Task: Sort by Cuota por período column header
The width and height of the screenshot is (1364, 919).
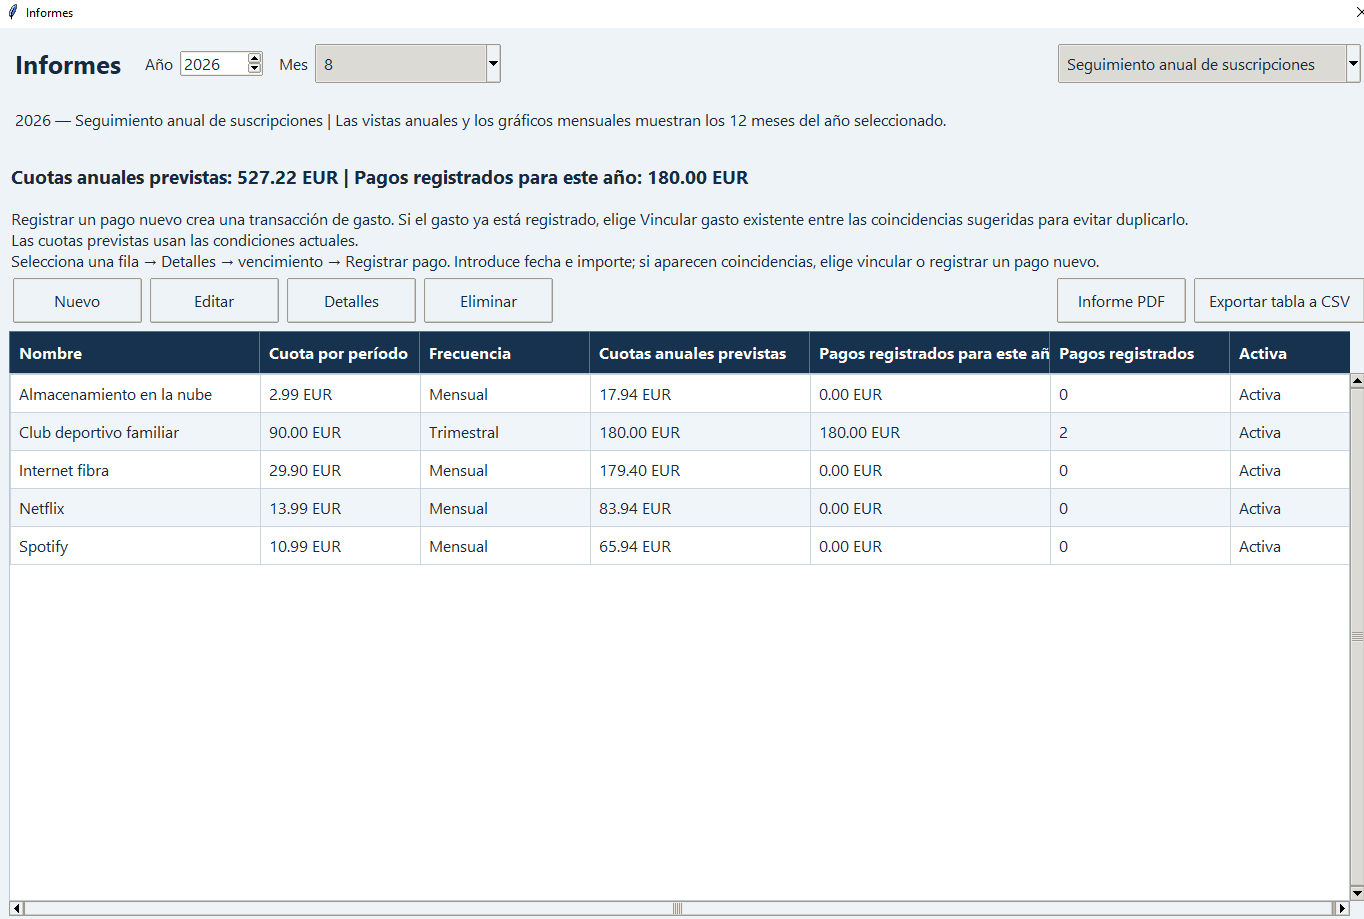Action: pos(340,353)
